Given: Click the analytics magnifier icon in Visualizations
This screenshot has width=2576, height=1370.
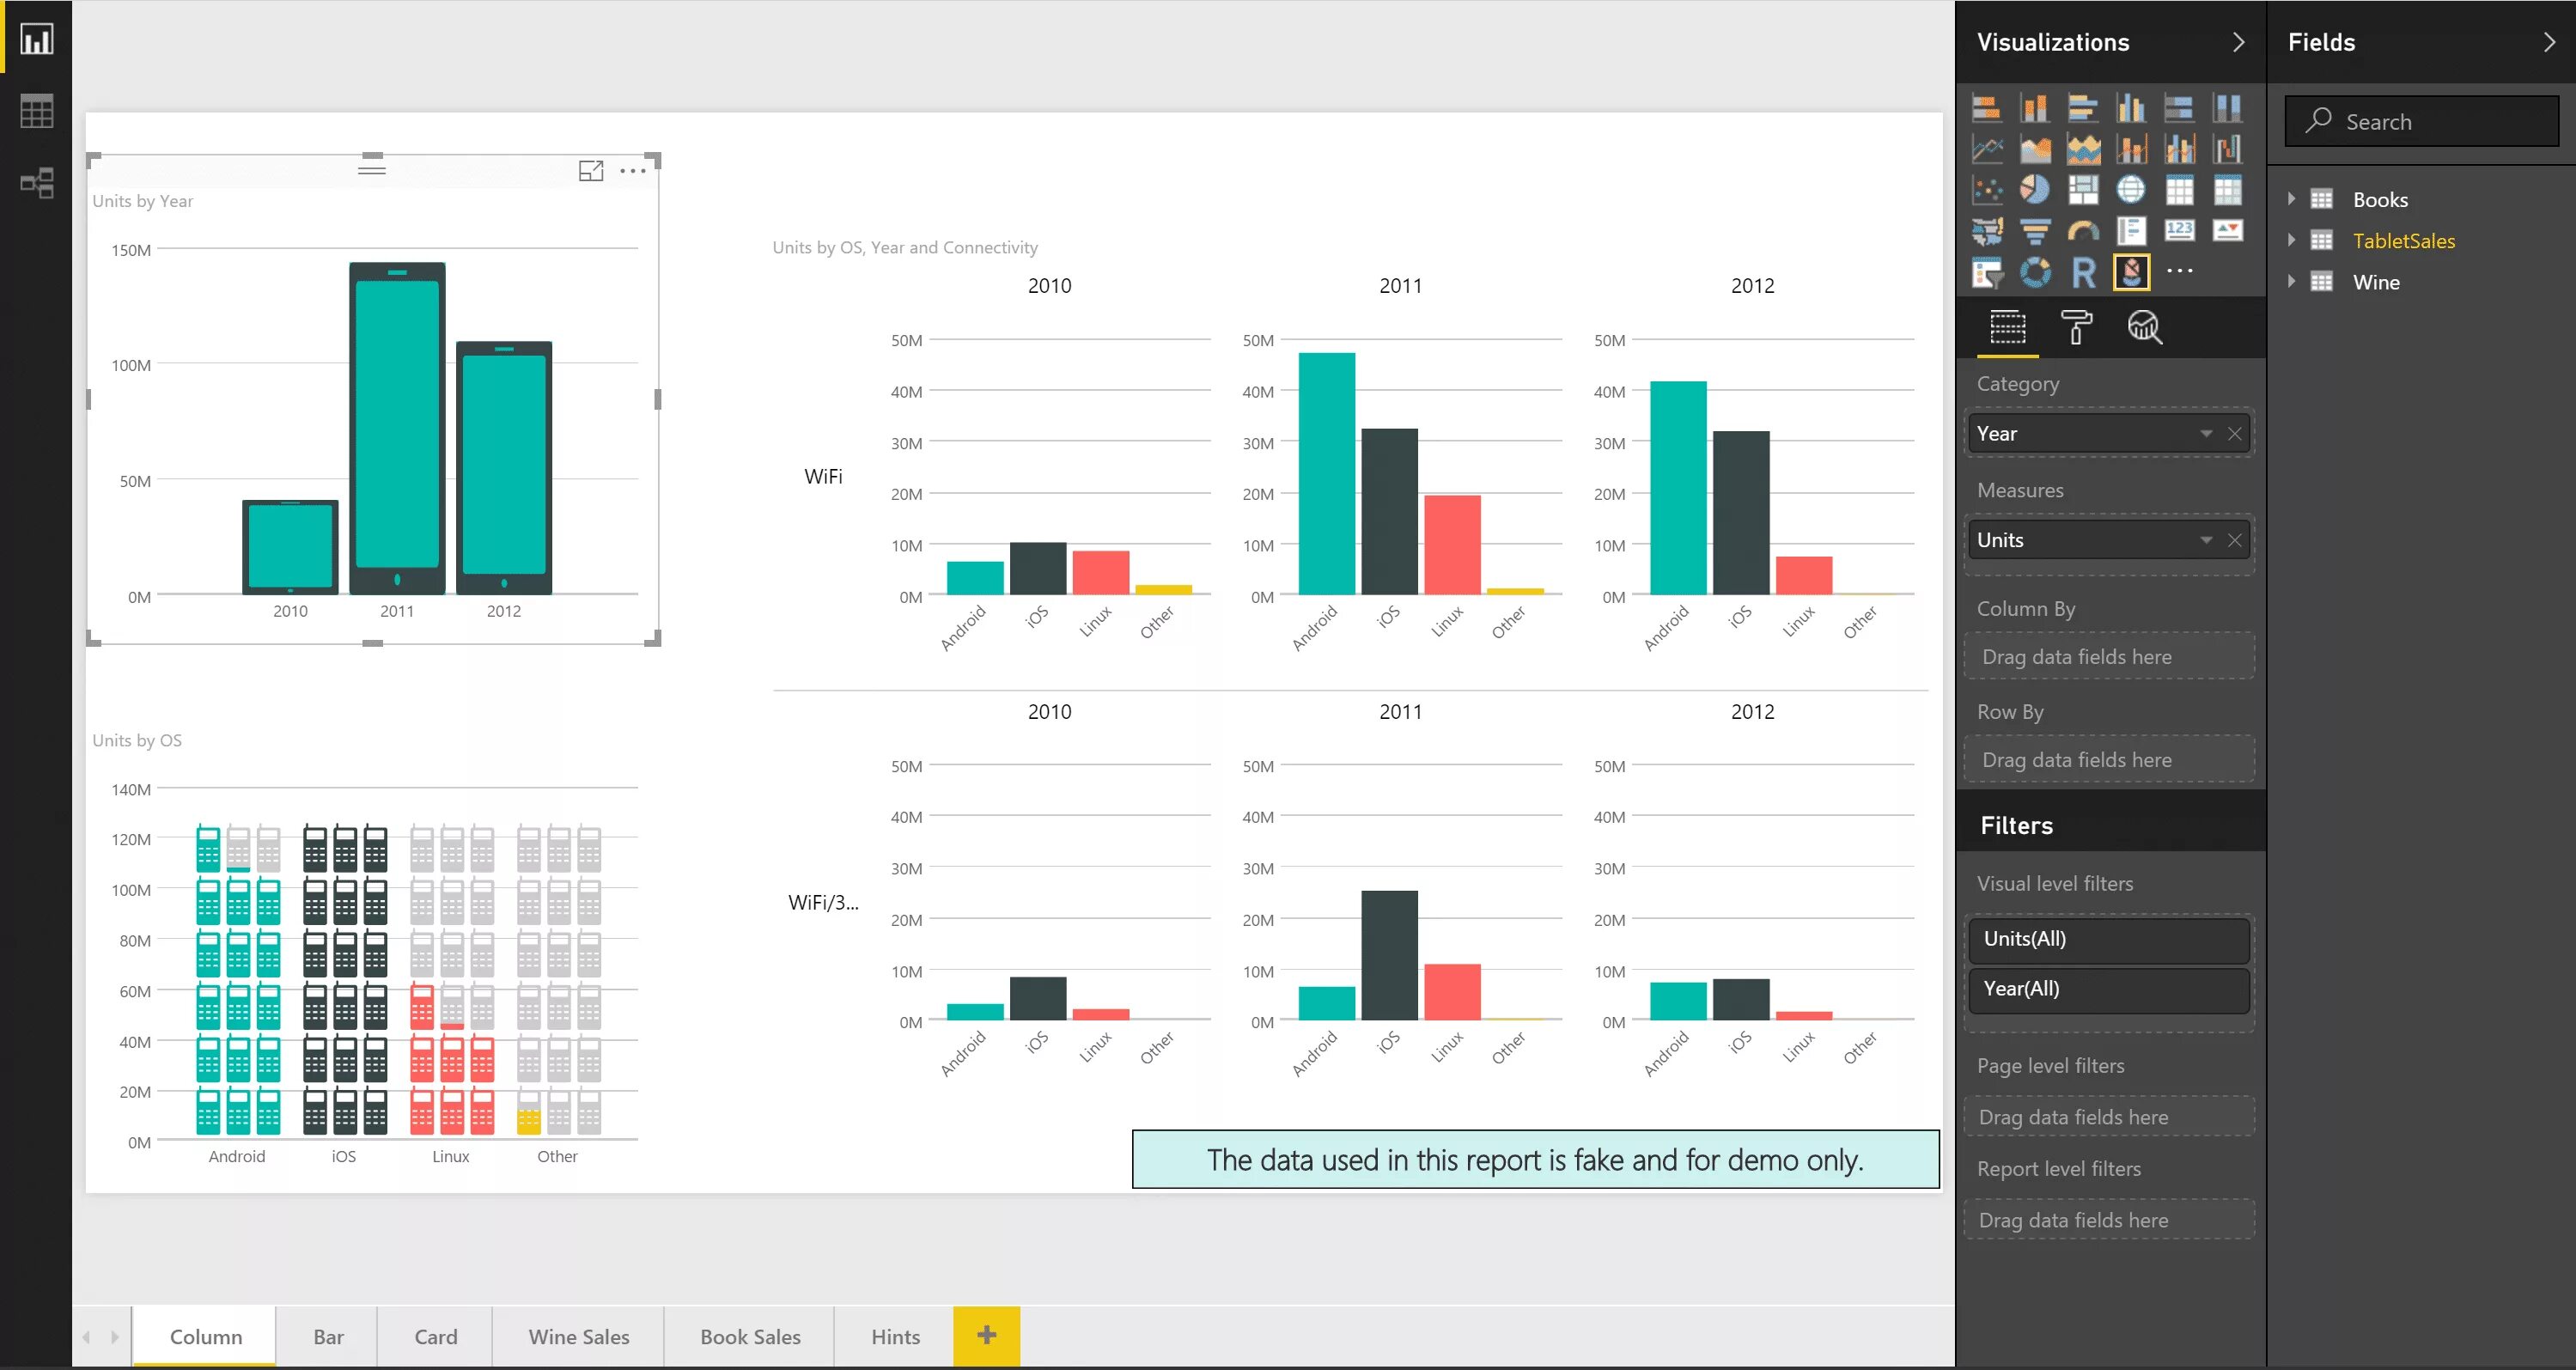Looking at the screenshot, I should pyautogui.click(x=2145, y=329).
